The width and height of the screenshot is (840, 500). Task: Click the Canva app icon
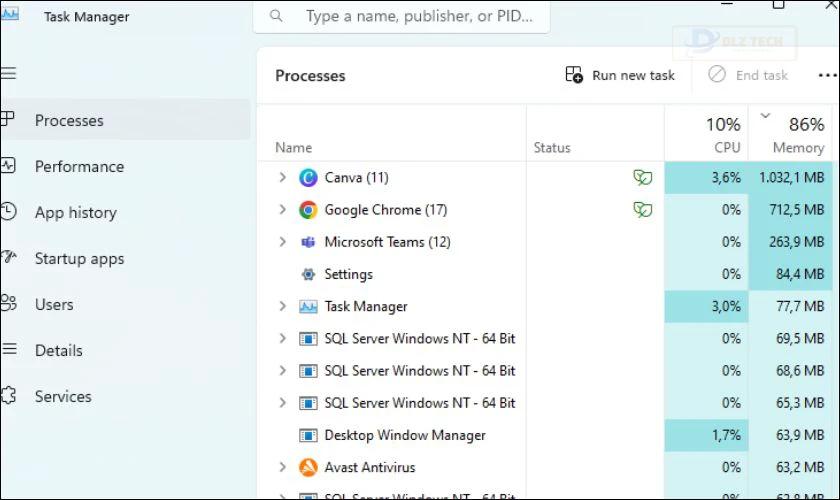click(x=308, y=177)
